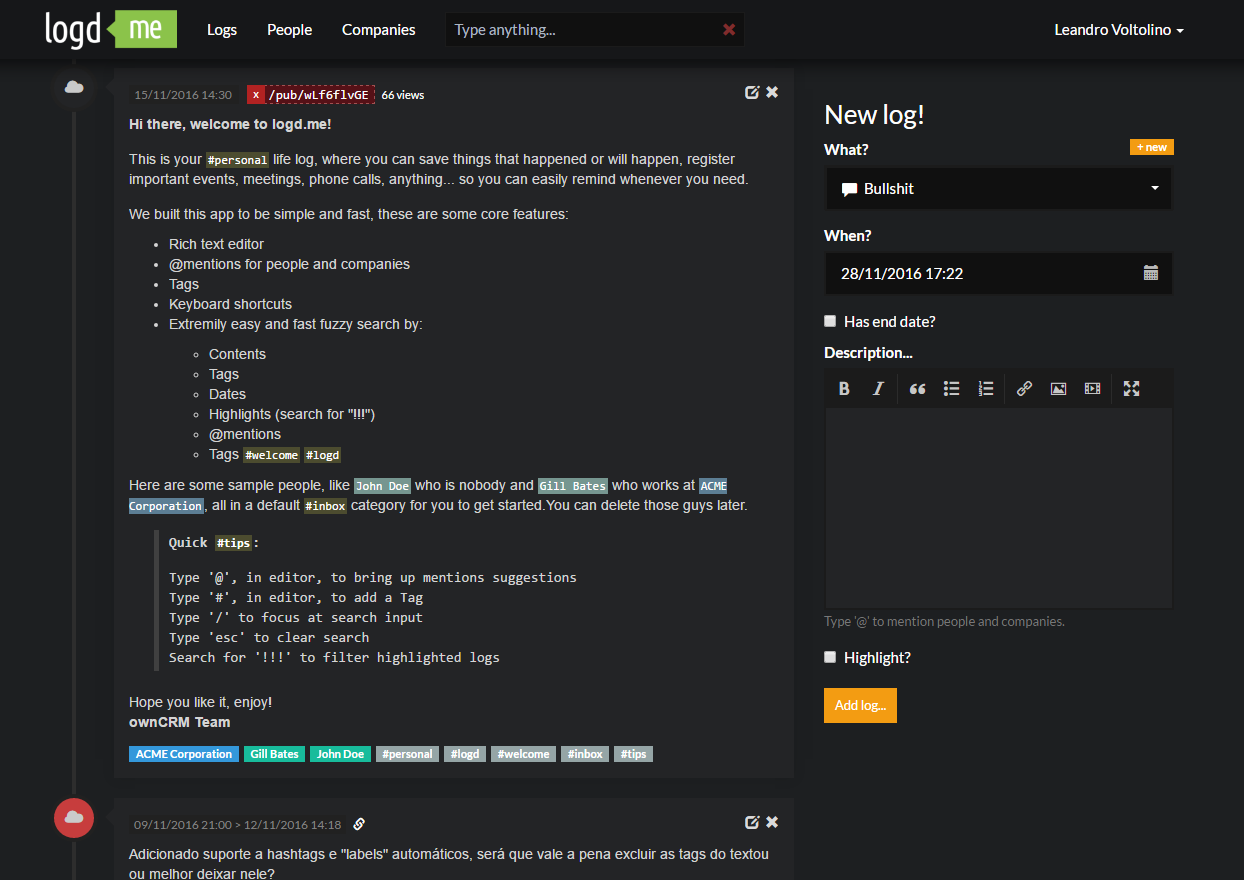Screen dimensions: 1244x880
Task: Go to People page
Action: pos(290,30)
